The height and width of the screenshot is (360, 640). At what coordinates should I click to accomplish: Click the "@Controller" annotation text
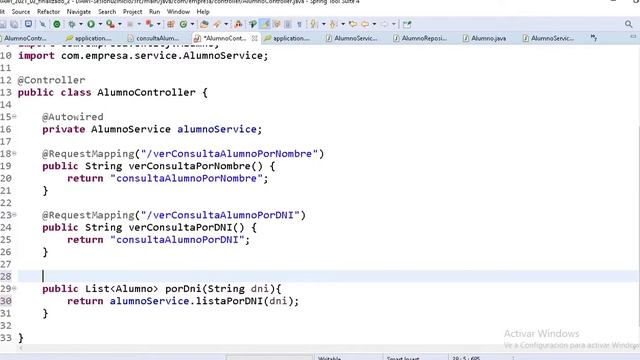coord(51,80)
